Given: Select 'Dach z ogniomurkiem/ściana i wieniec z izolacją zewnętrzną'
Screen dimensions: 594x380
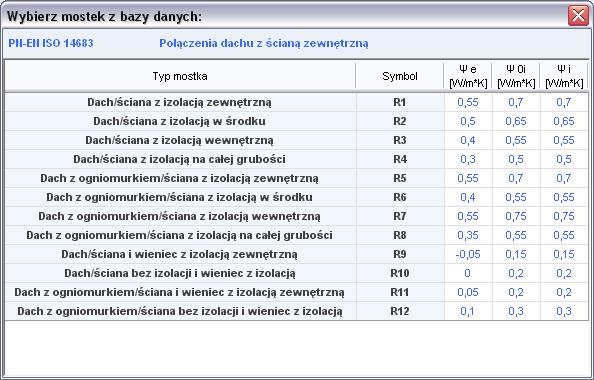Looking at the screenshot, I should point(297,292).
